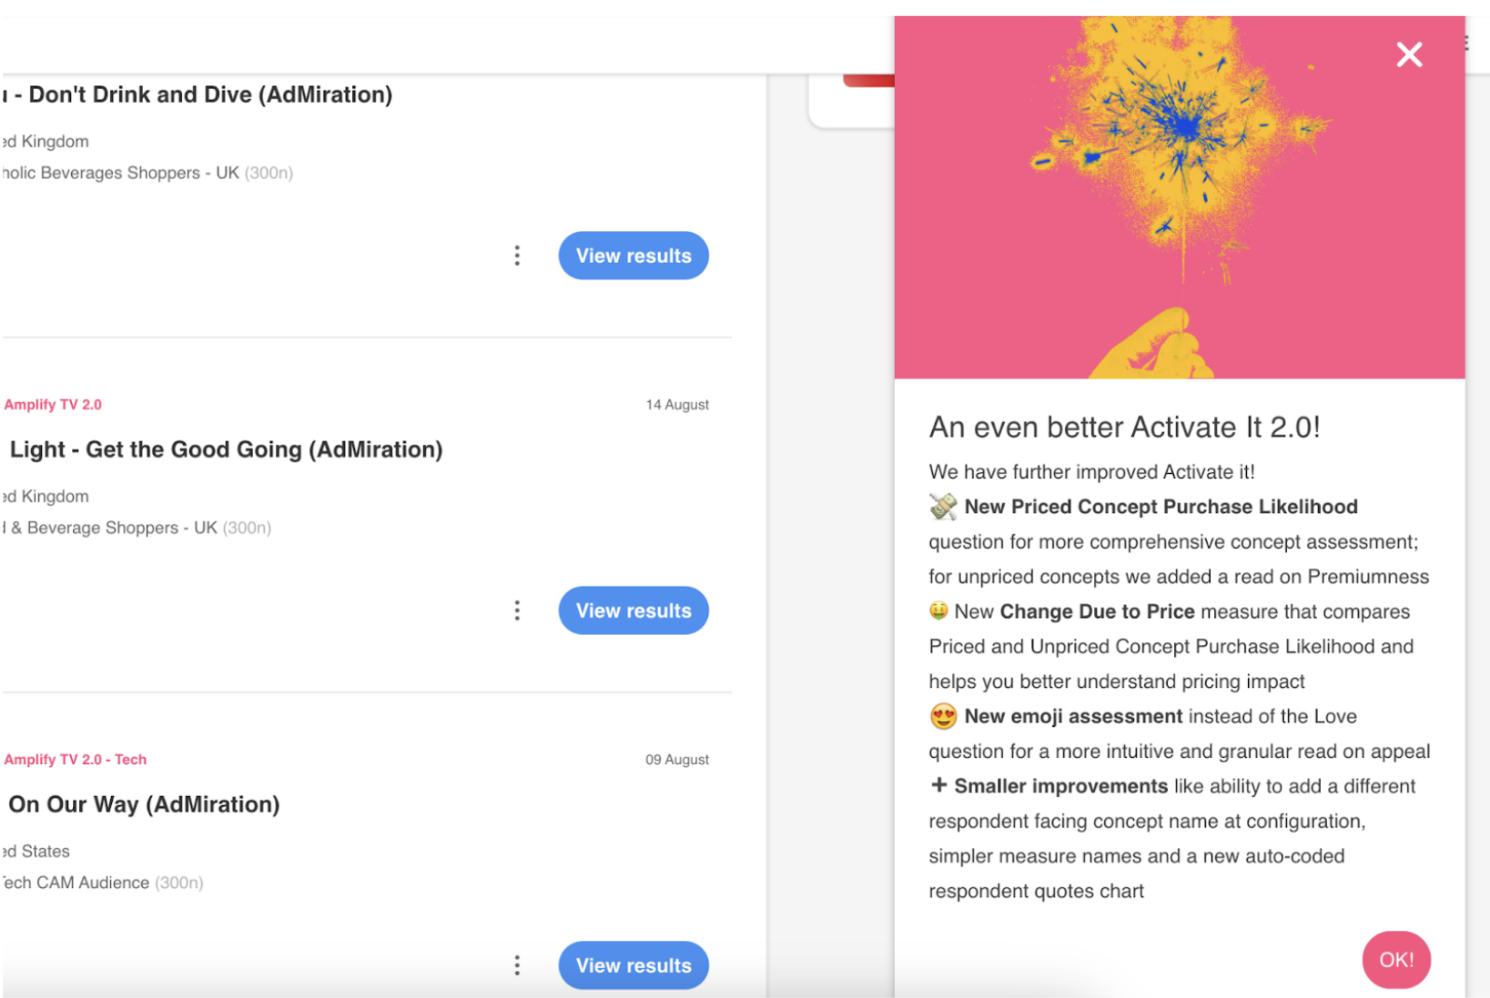The image size is (1490, 998).
Task: Open more options for On Our Way
Action: [x=517, y=966]
